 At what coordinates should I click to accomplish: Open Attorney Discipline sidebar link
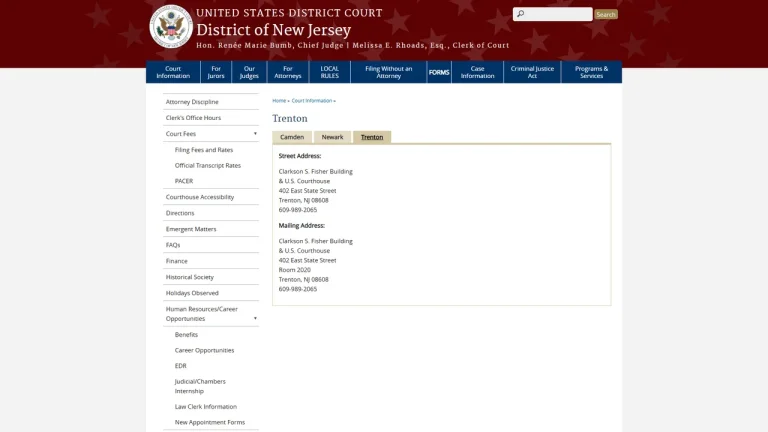point(192,102)
